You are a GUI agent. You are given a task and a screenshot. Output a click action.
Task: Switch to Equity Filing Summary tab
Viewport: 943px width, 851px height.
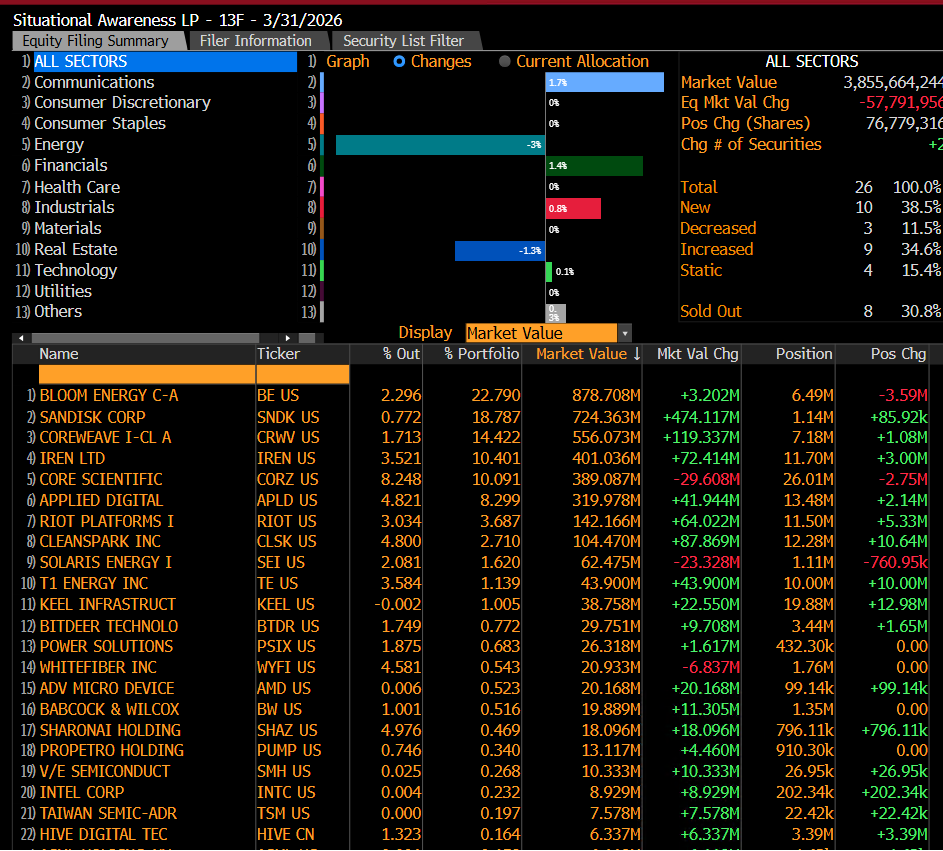tap(96, 41)
